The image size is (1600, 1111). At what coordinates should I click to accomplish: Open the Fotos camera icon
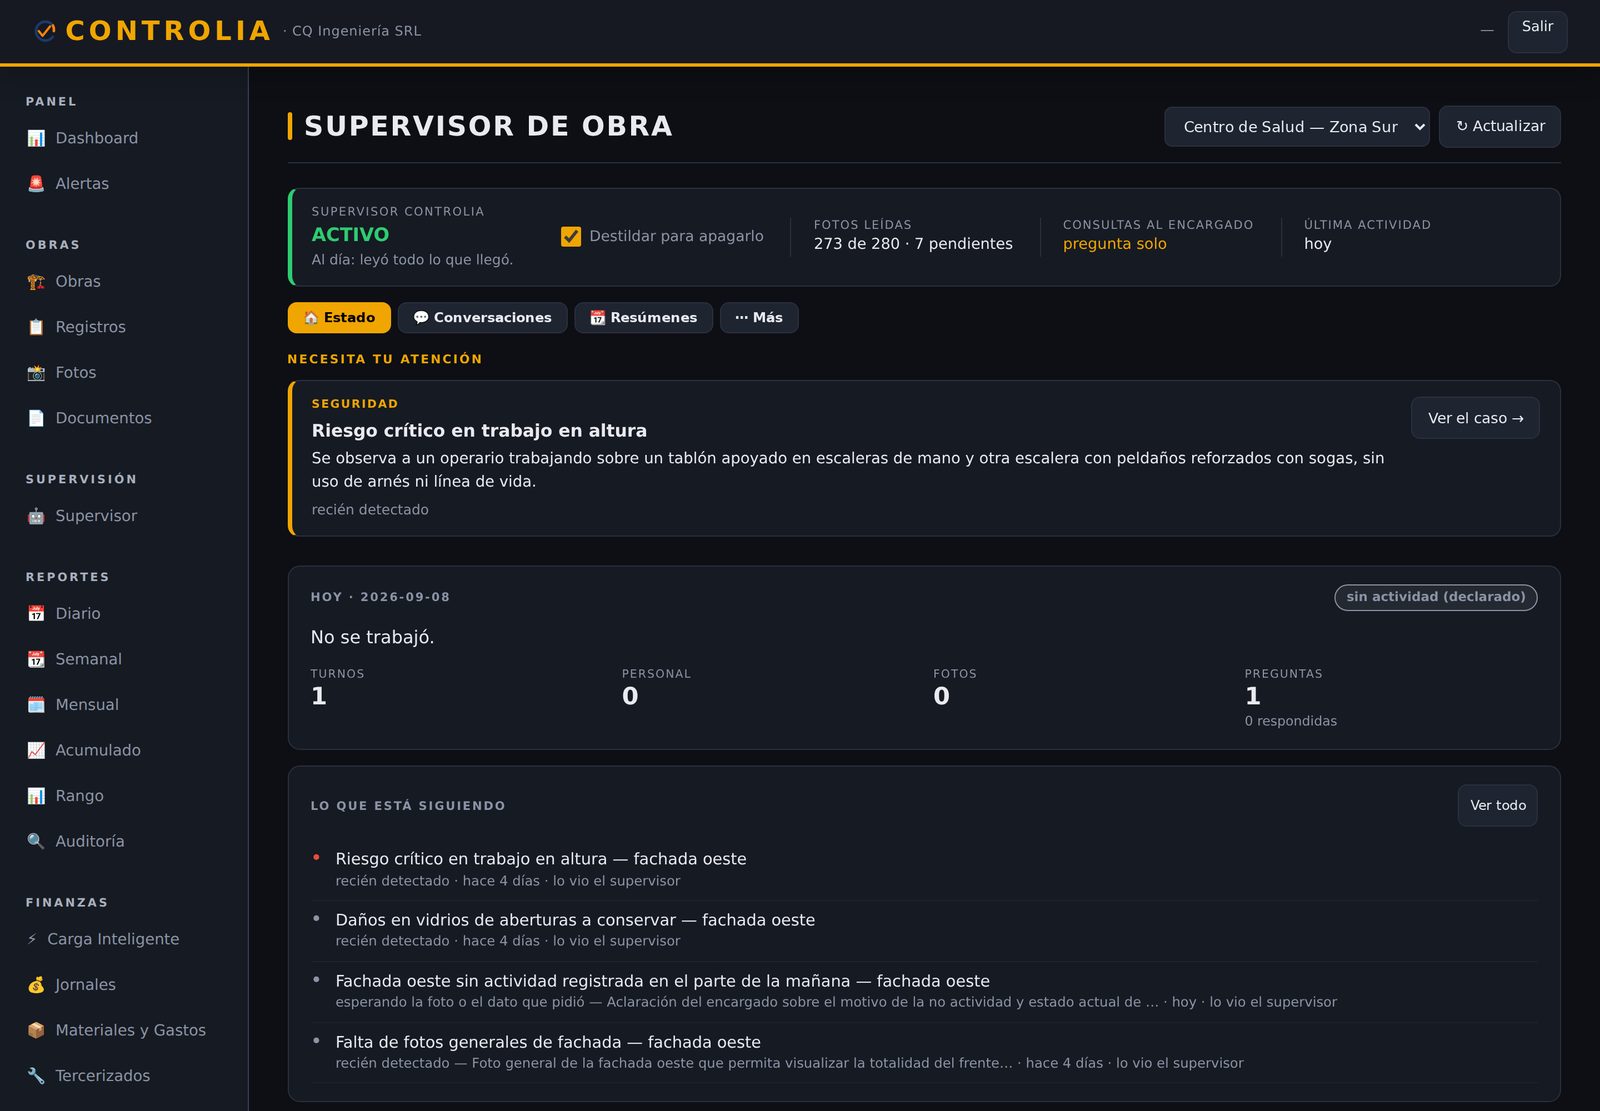pos(36,373)
